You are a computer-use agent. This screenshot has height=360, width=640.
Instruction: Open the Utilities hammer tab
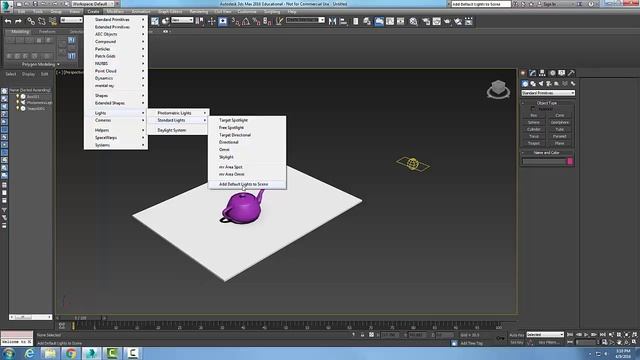point(571,73)
